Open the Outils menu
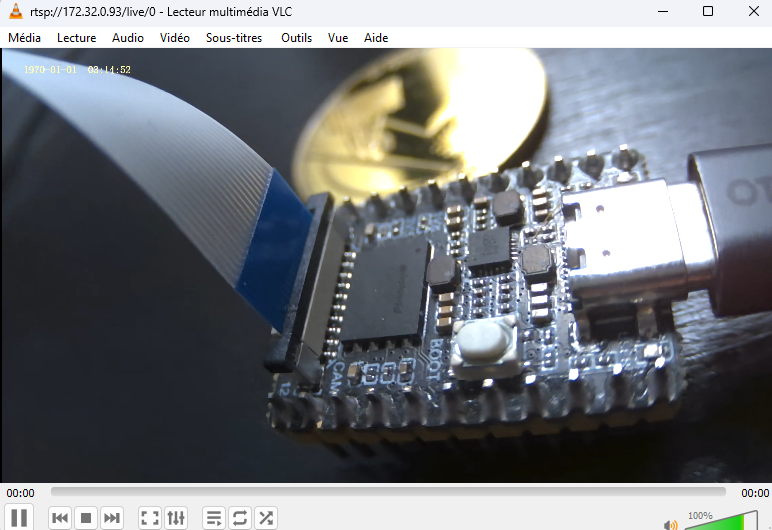Viewport: 772px width, 530px height. click(x=297, y=38)
